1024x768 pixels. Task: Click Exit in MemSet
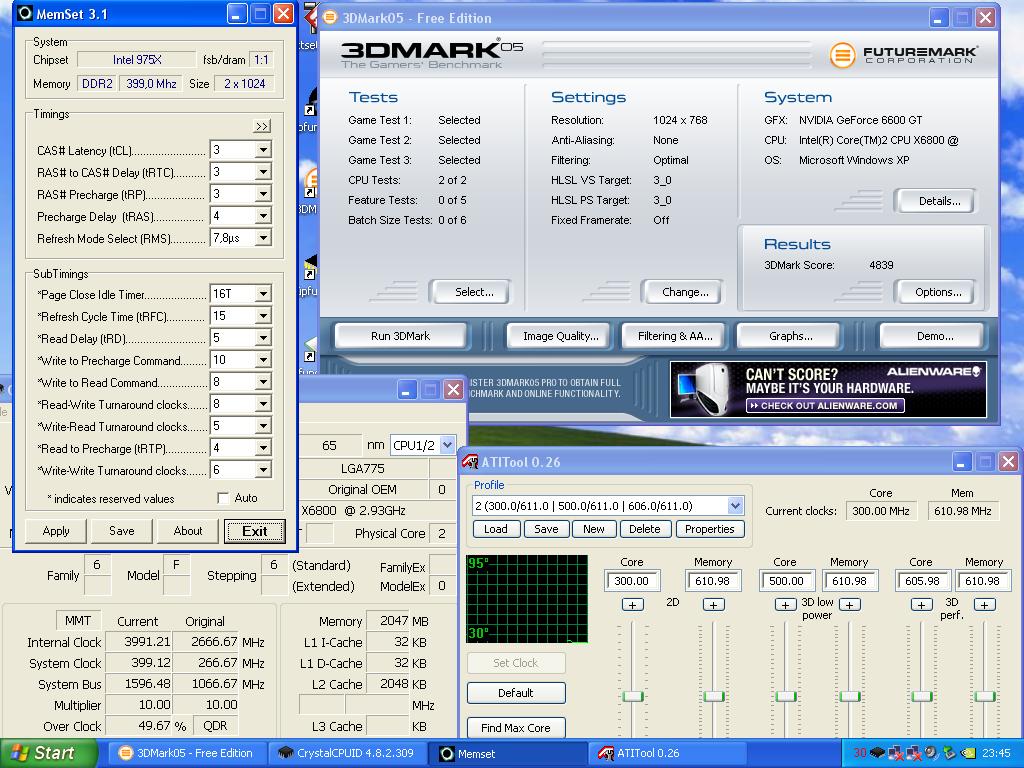click(x=255, y=531)
